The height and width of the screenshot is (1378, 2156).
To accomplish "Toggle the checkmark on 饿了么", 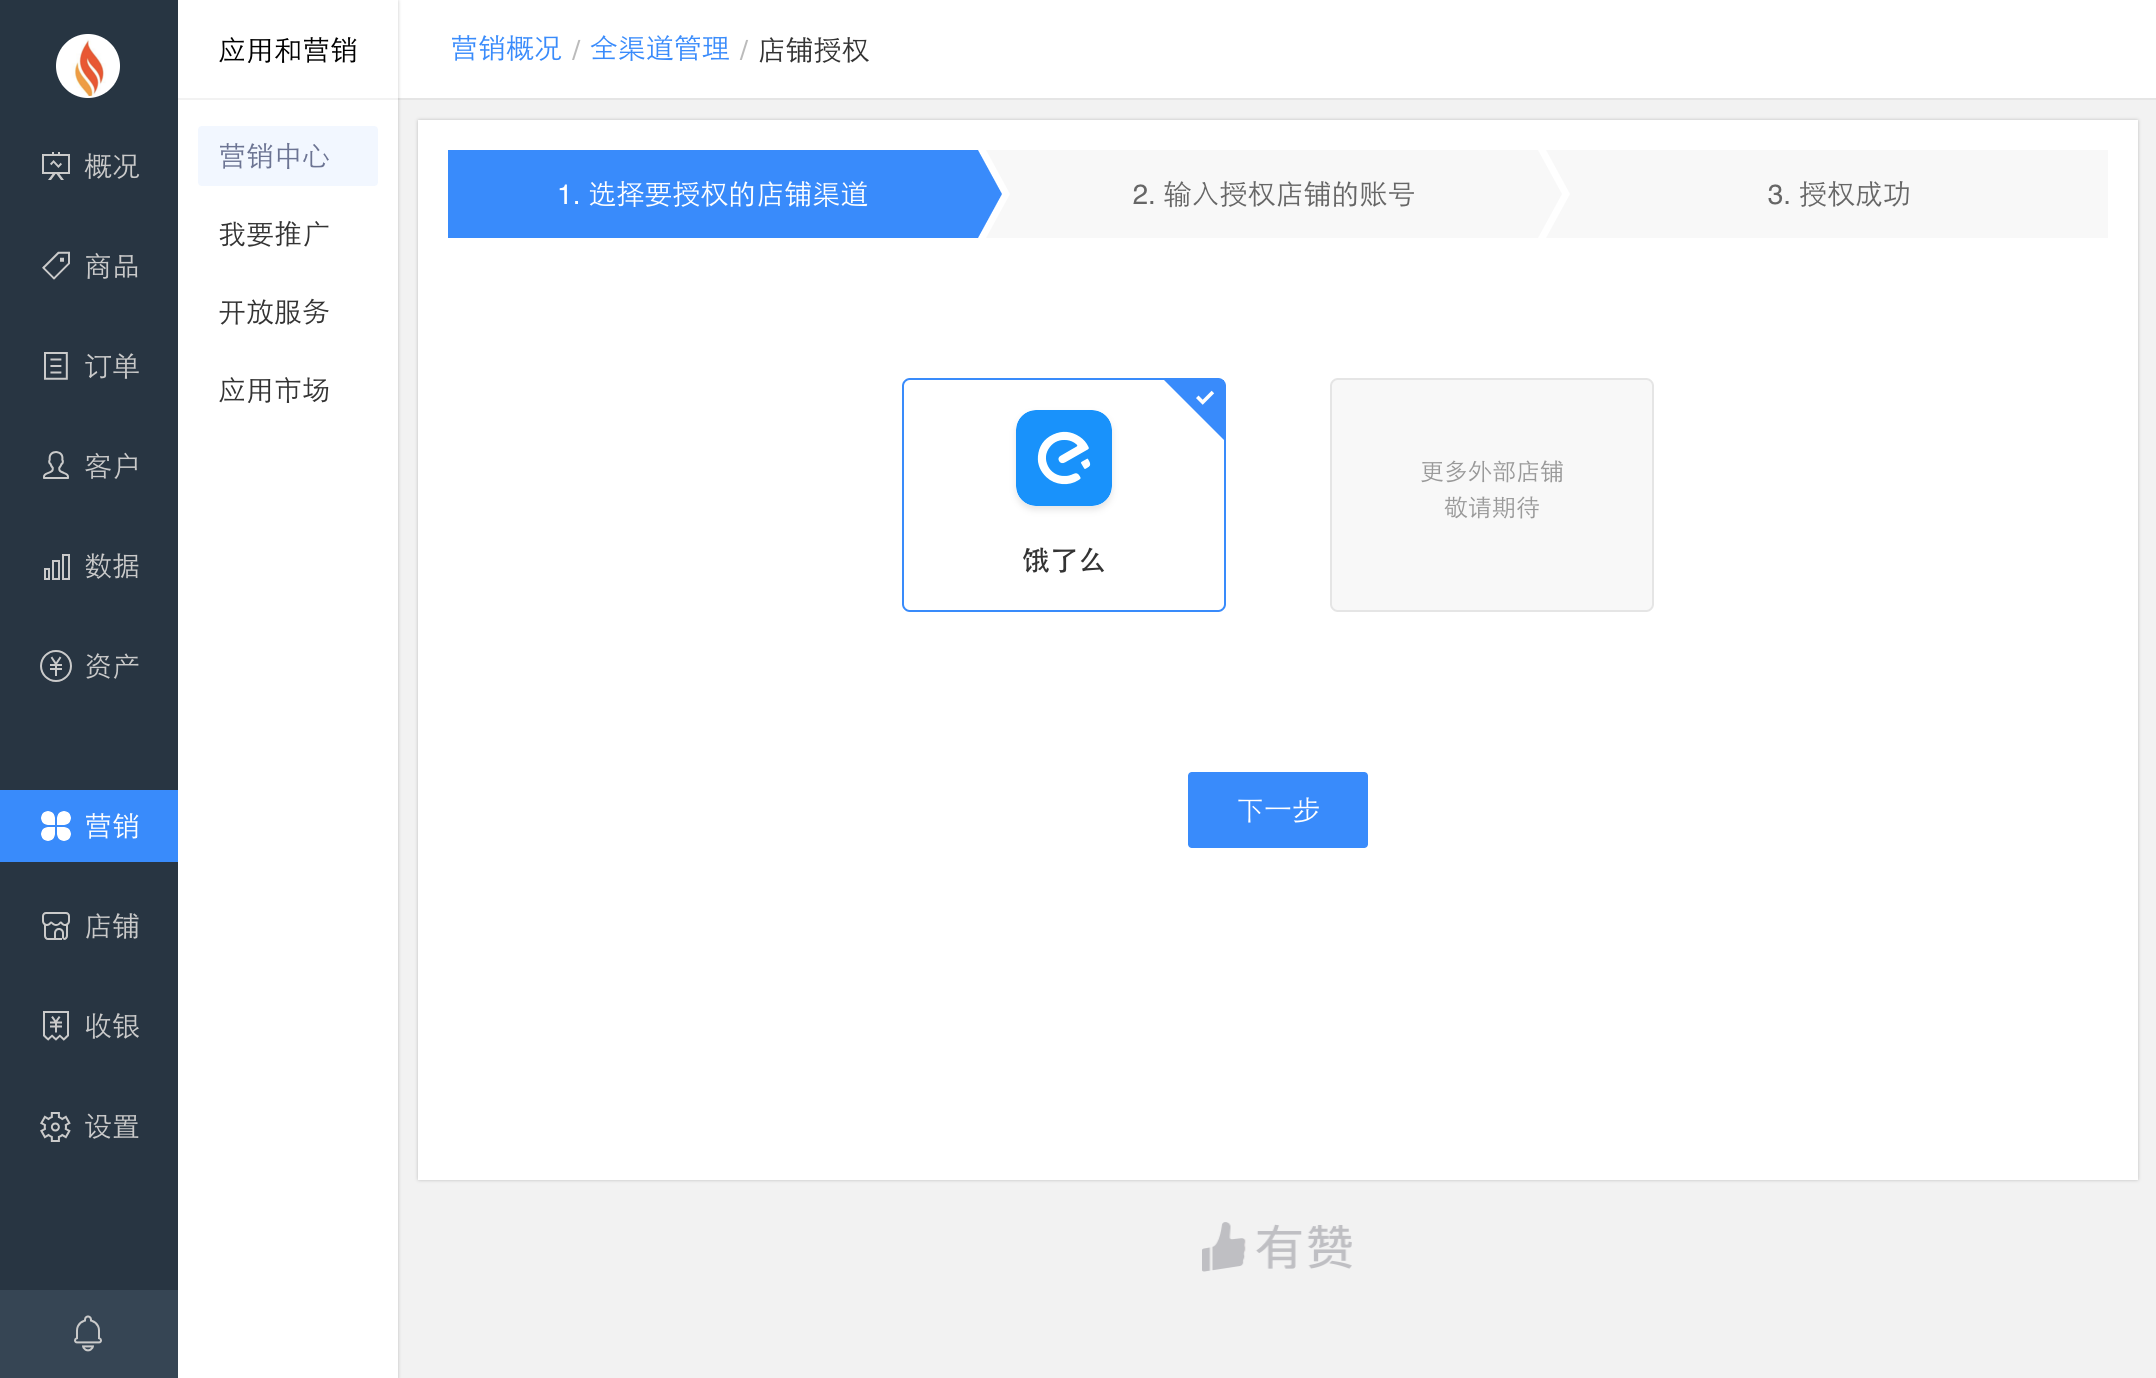I will pos(1203,399).
